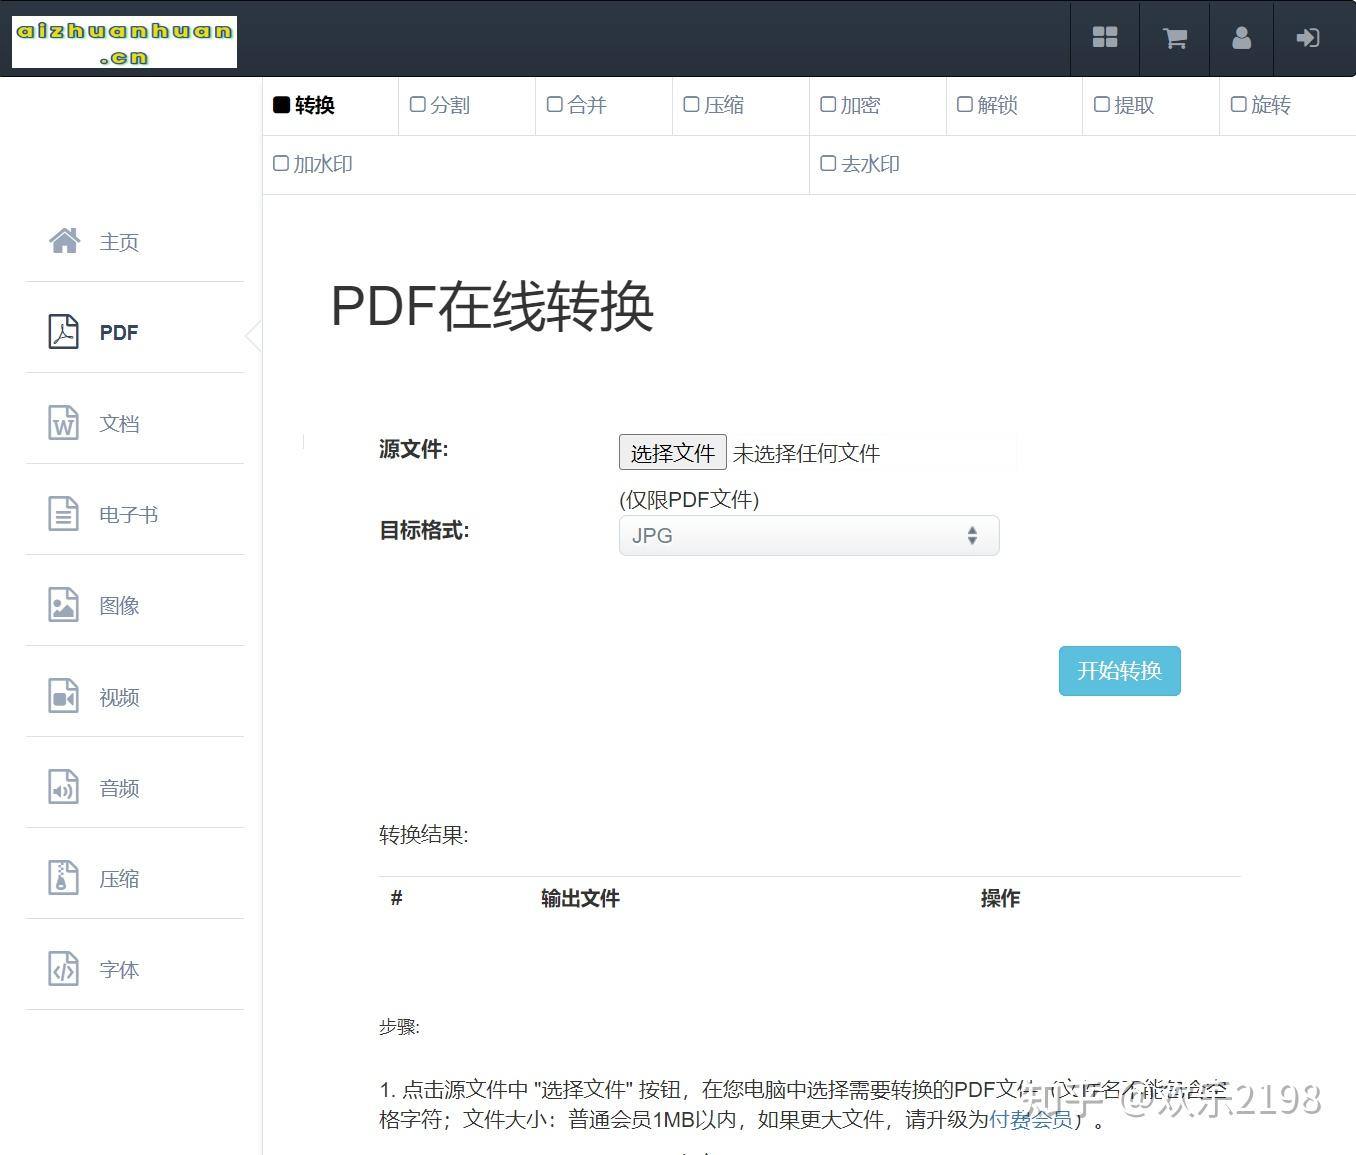This screenshot has height=1155, width=1356.
Task: Open the grid apps icon in header
Action: (1105, 38)
